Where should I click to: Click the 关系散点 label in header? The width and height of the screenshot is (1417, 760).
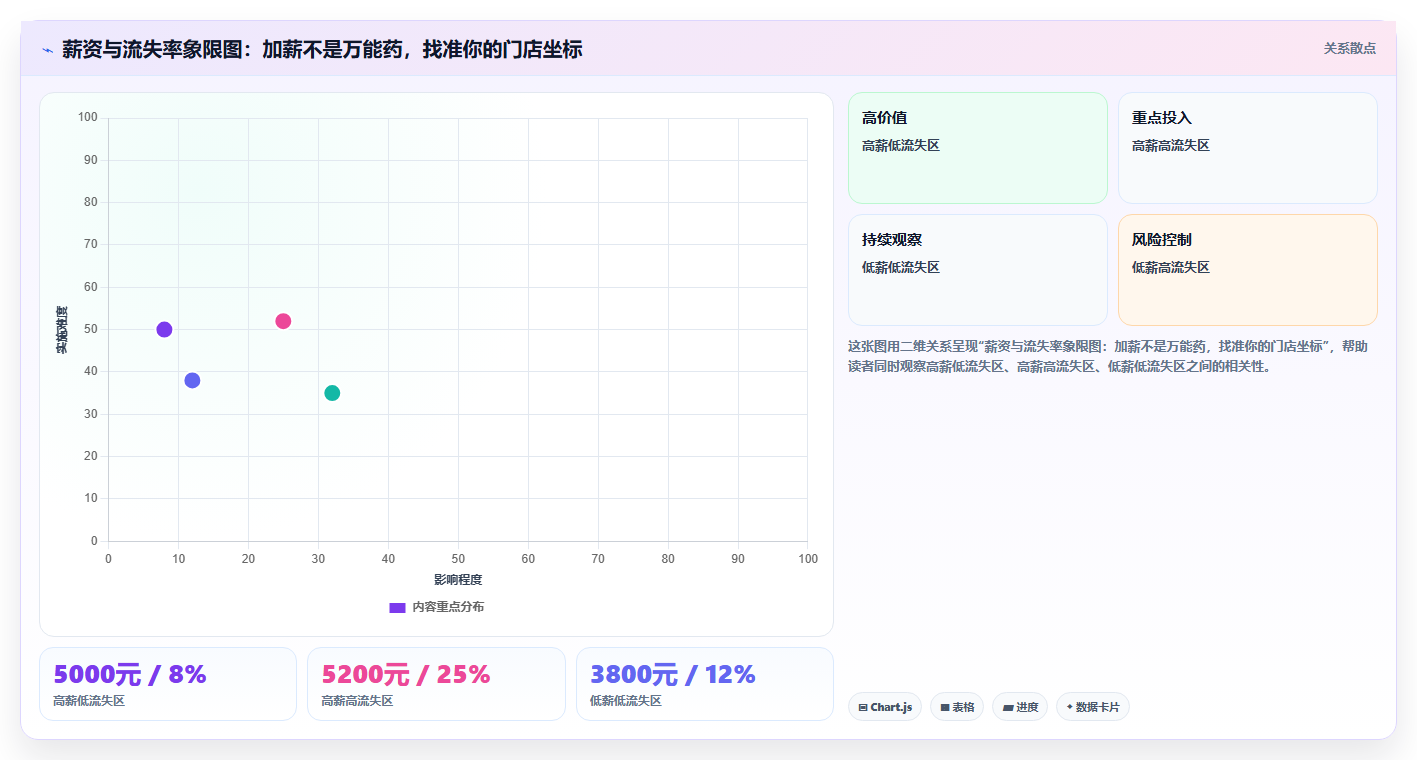click(x=1350, y=48)
